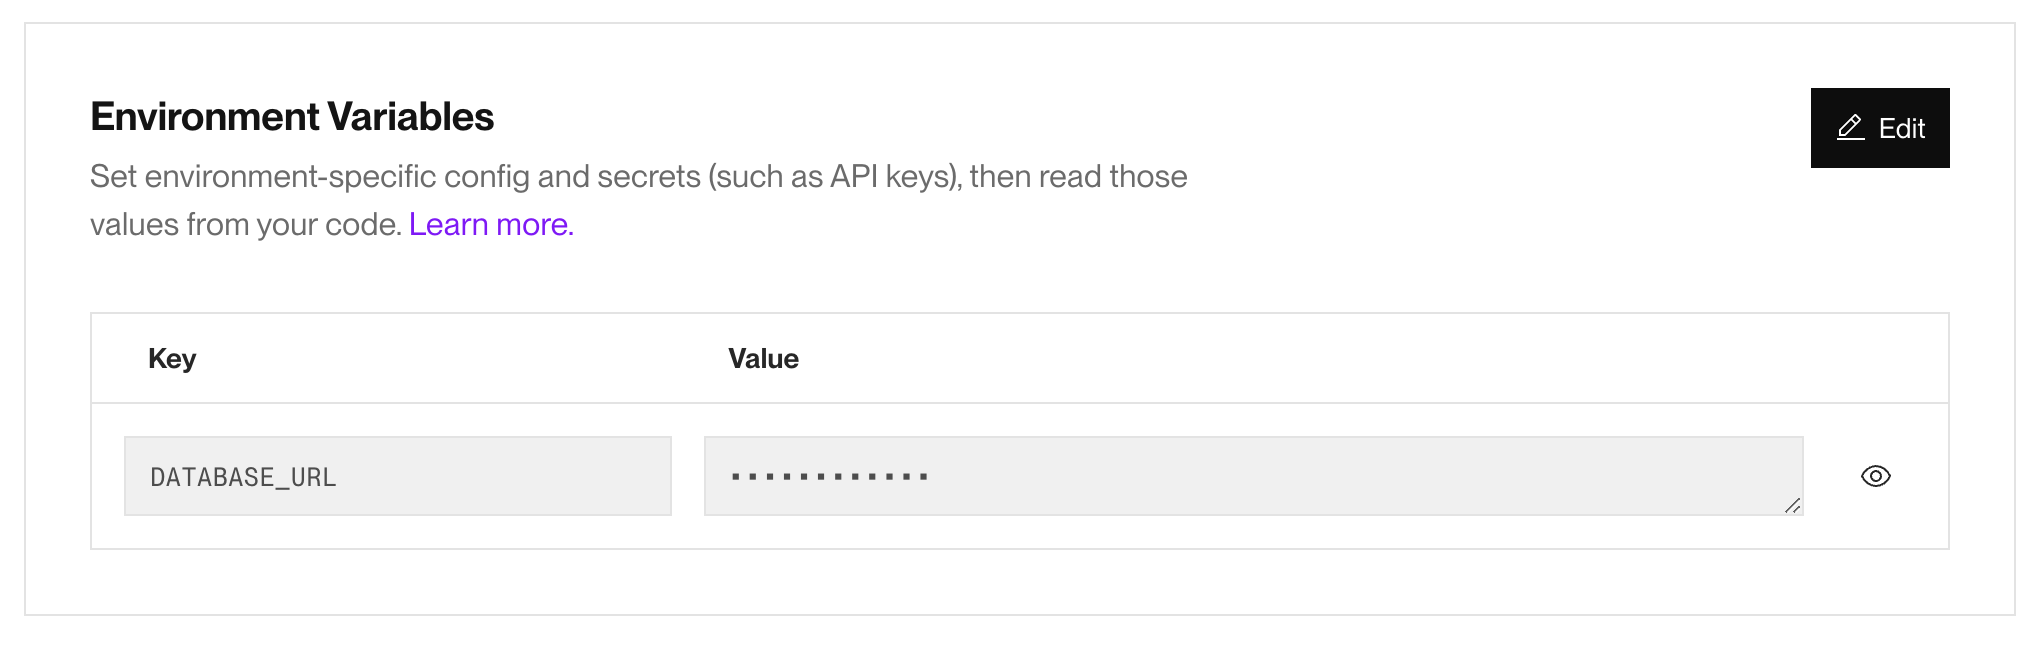Grab the value field resize handle
Viewport: 2036px width, 646px height.
[x=1793, y=506]
